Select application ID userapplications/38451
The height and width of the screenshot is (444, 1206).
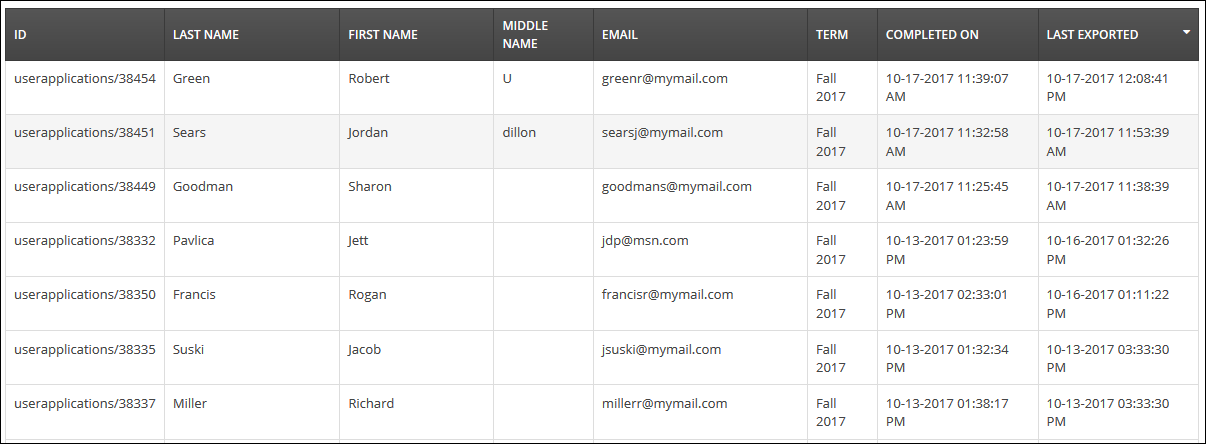tap(85, 133)
